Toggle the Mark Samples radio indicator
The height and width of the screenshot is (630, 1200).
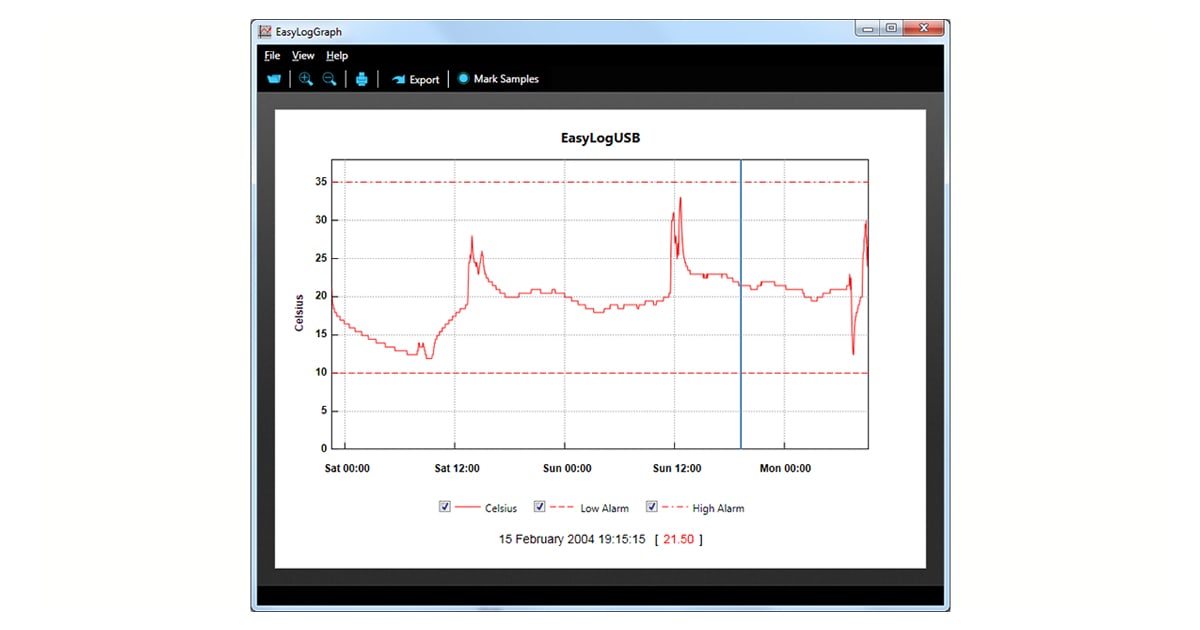pyautogui.click(x=463, y=78)
